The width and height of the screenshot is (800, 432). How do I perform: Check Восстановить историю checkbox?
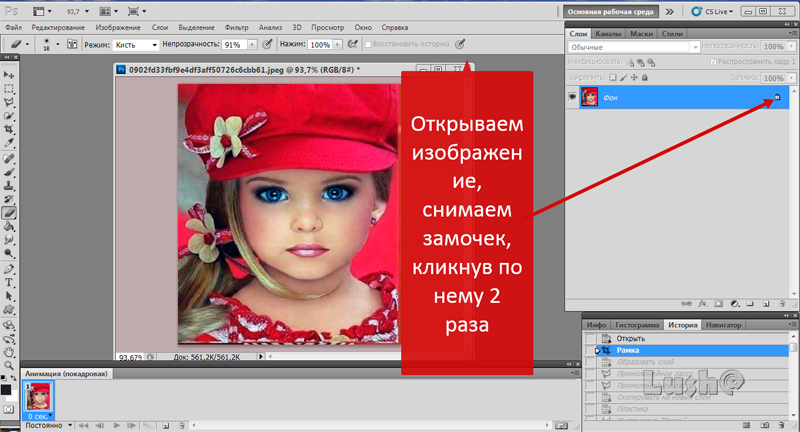368,44
